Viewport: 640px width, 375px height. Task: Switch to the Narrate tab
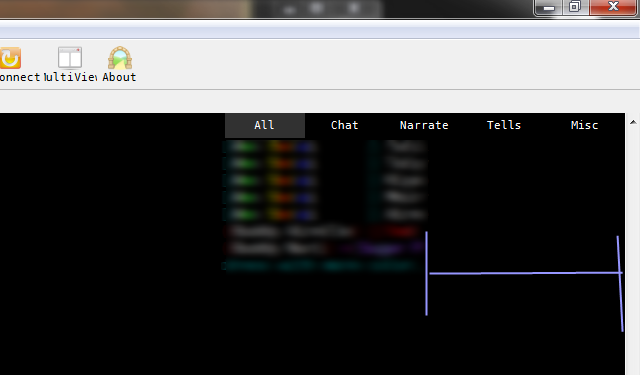click(x=424, y=125)
